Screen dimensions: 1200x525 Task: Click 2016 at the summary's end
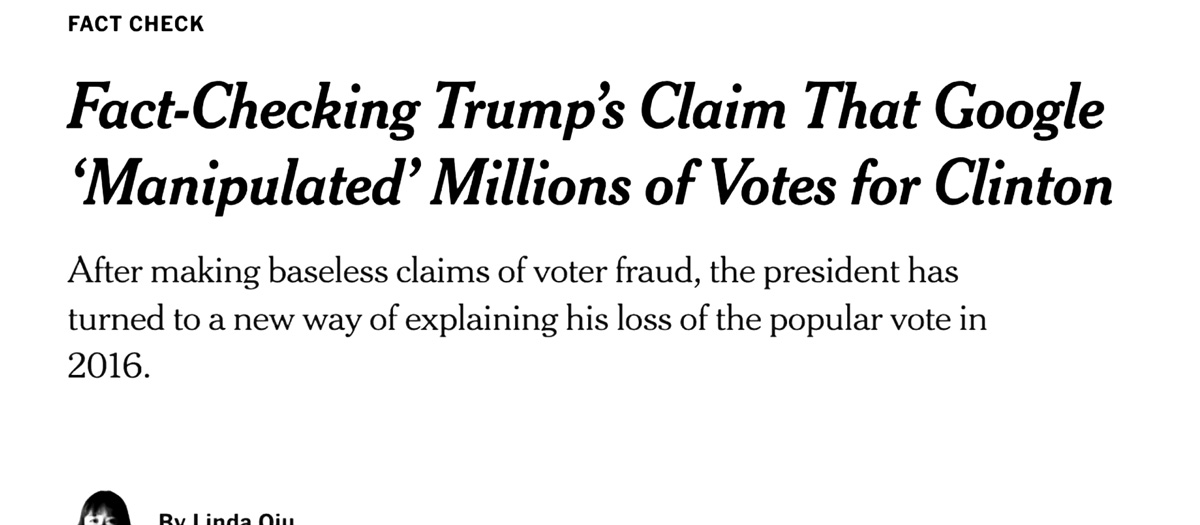point(108,367)
